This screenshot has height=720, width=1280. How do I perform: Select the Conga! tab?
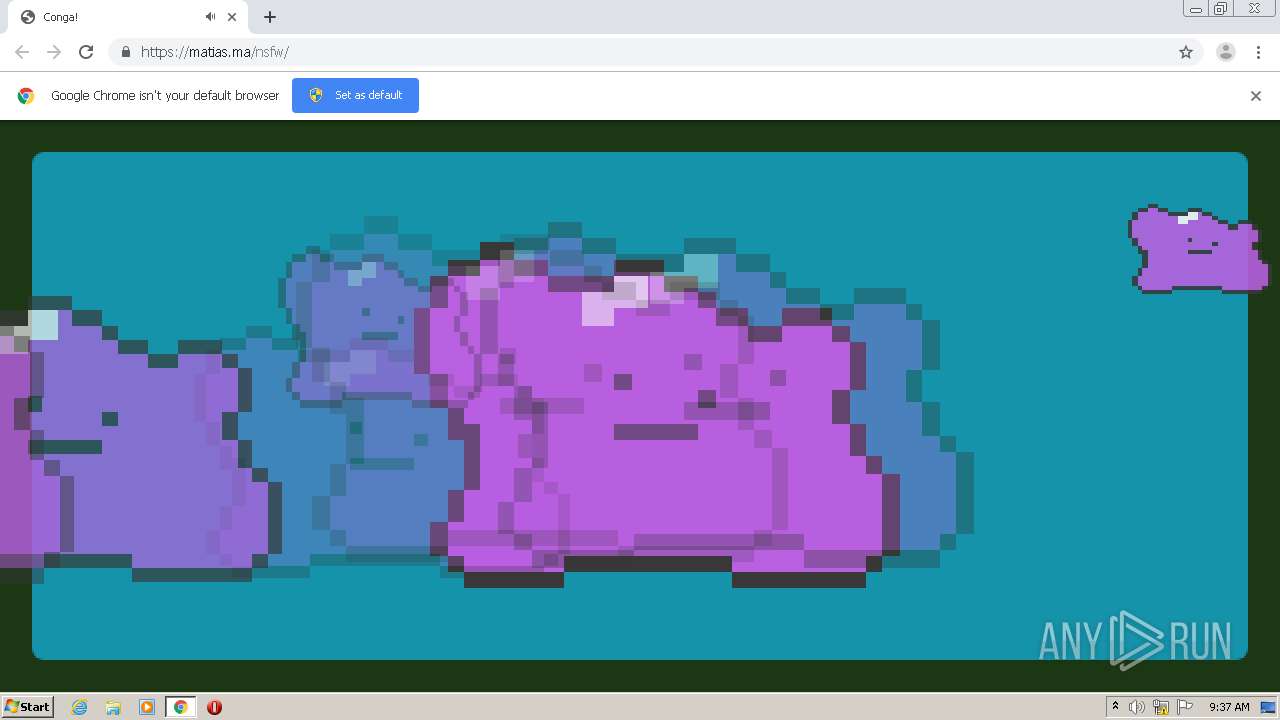(x=130, y=17)
